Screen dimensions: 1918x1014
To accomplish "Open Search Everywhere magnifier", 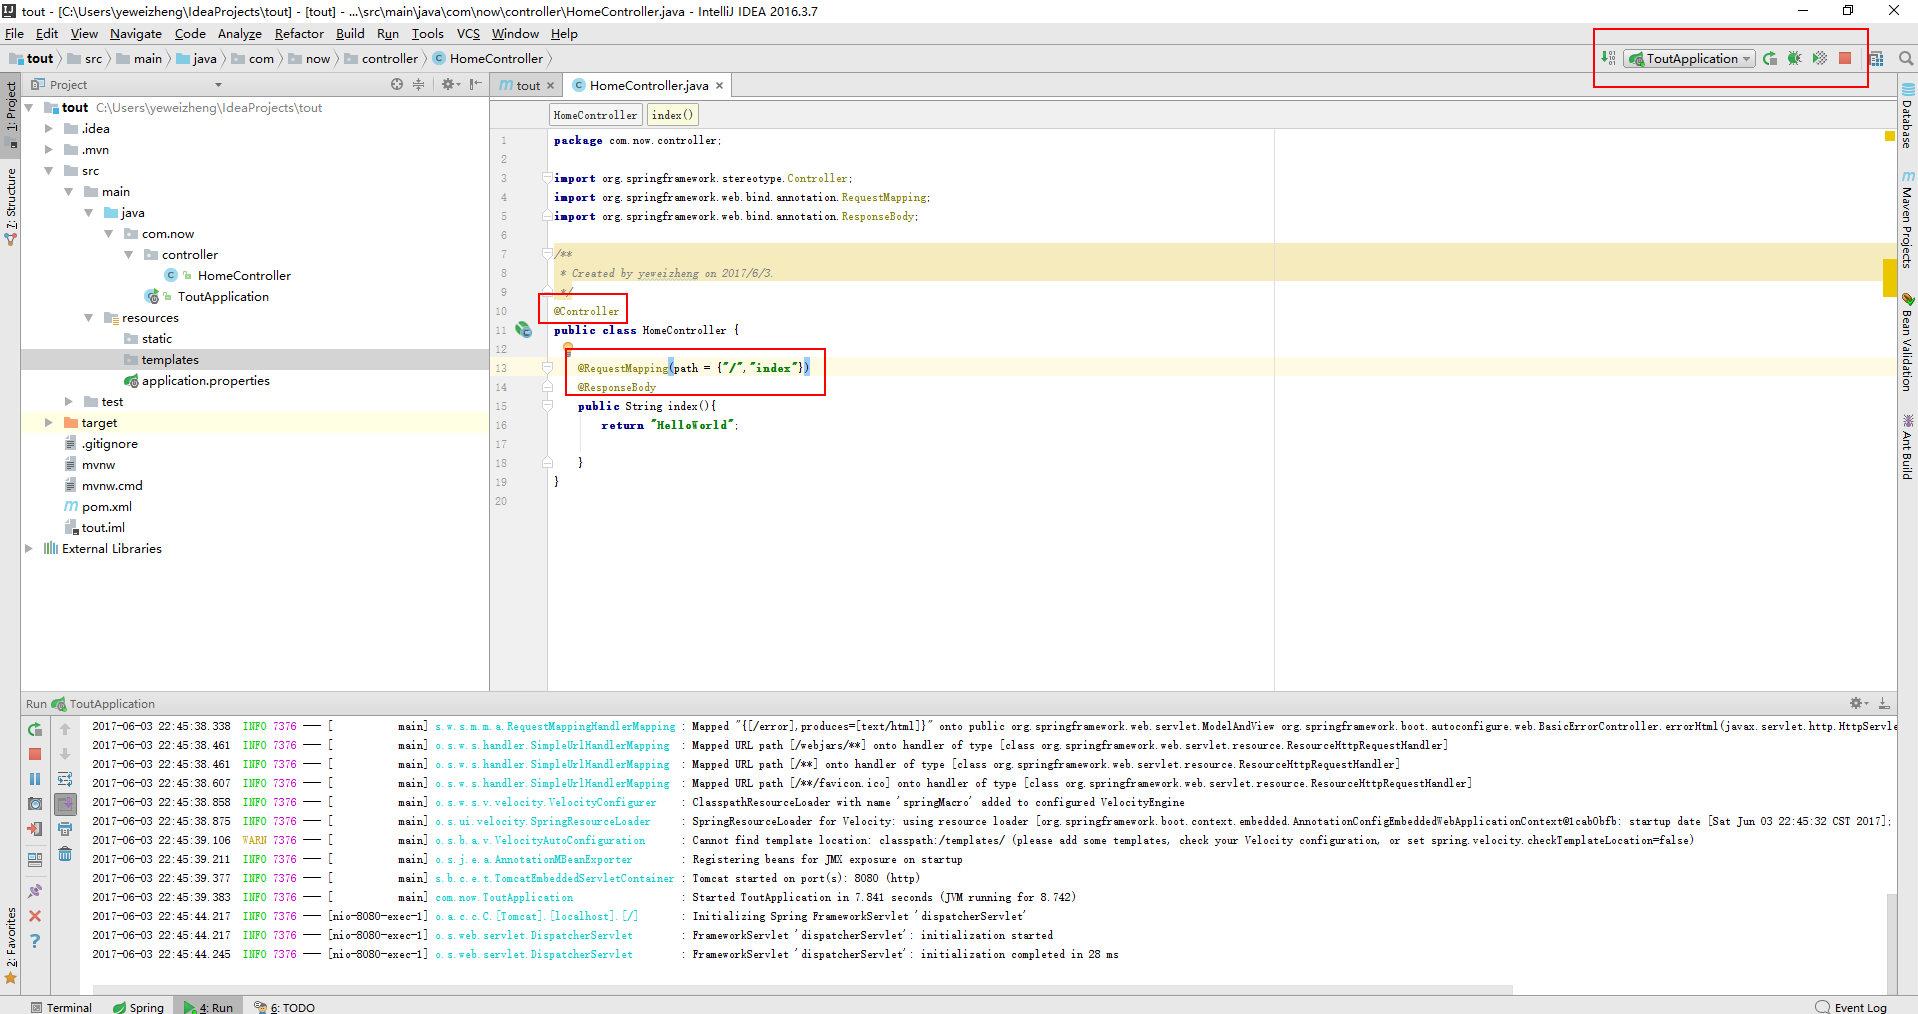I will (x=1906, y=58).
